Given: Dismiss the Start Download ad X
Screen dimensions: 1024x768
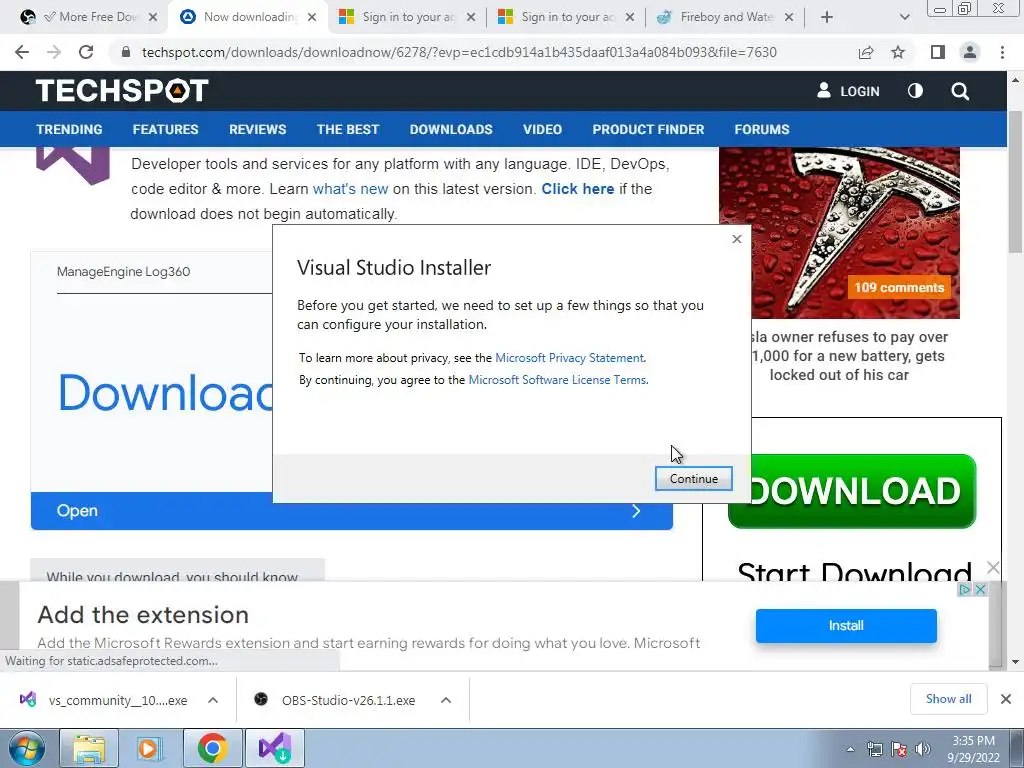Looking at the screenshot, I should pos(993,567).
